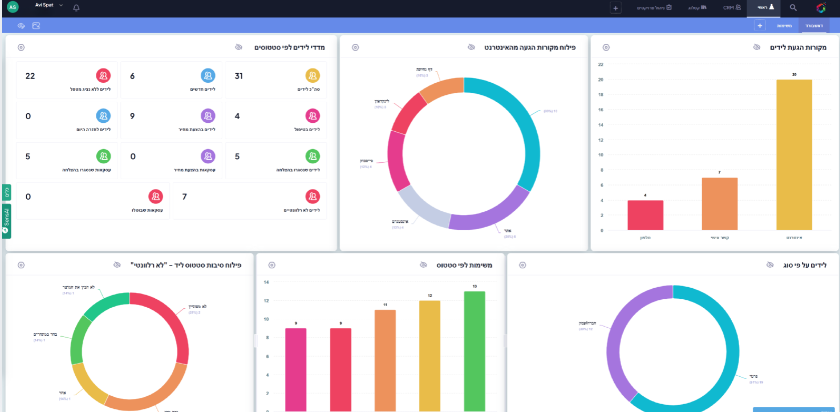Click the green icon on לידים שנסגרו בהצלחה card
The image size is (840, 412).
tap(312, 156)
